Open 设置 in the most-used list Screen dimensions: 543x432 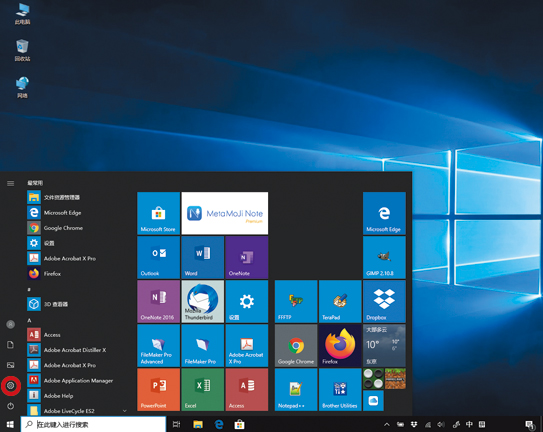(77, 243)
